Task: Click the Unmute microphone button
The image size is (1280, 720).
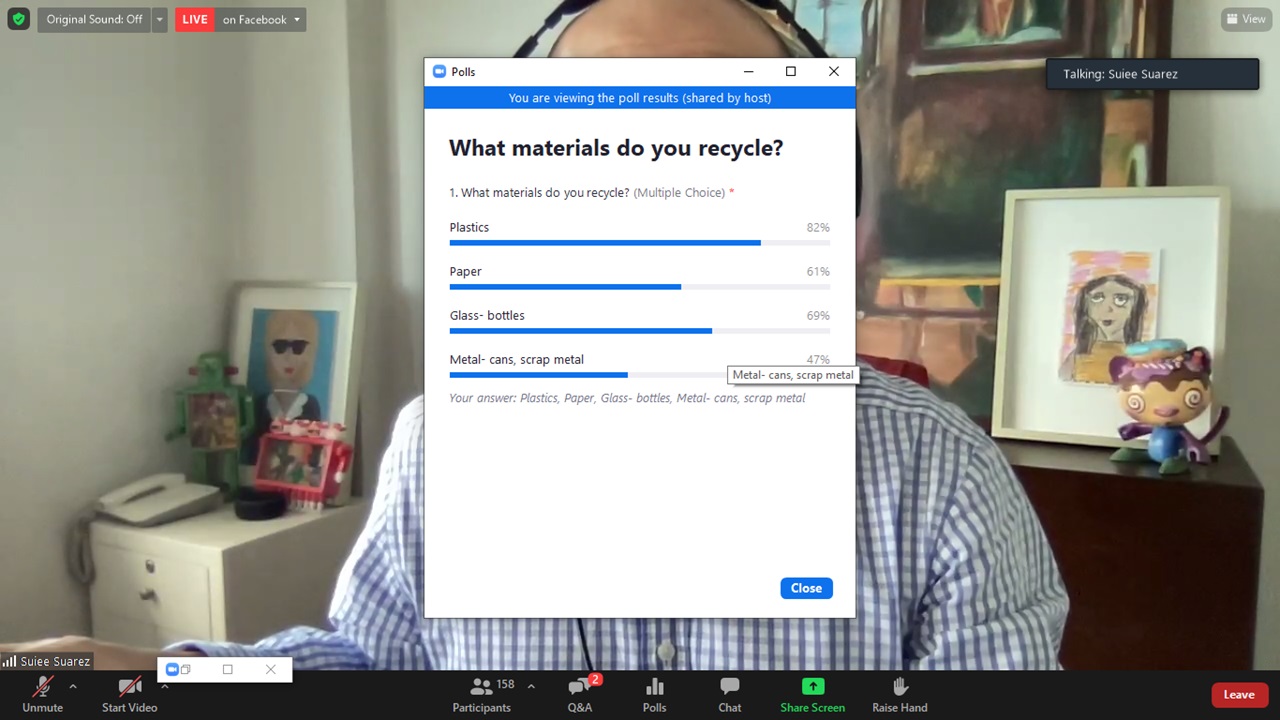Action: 42,693
